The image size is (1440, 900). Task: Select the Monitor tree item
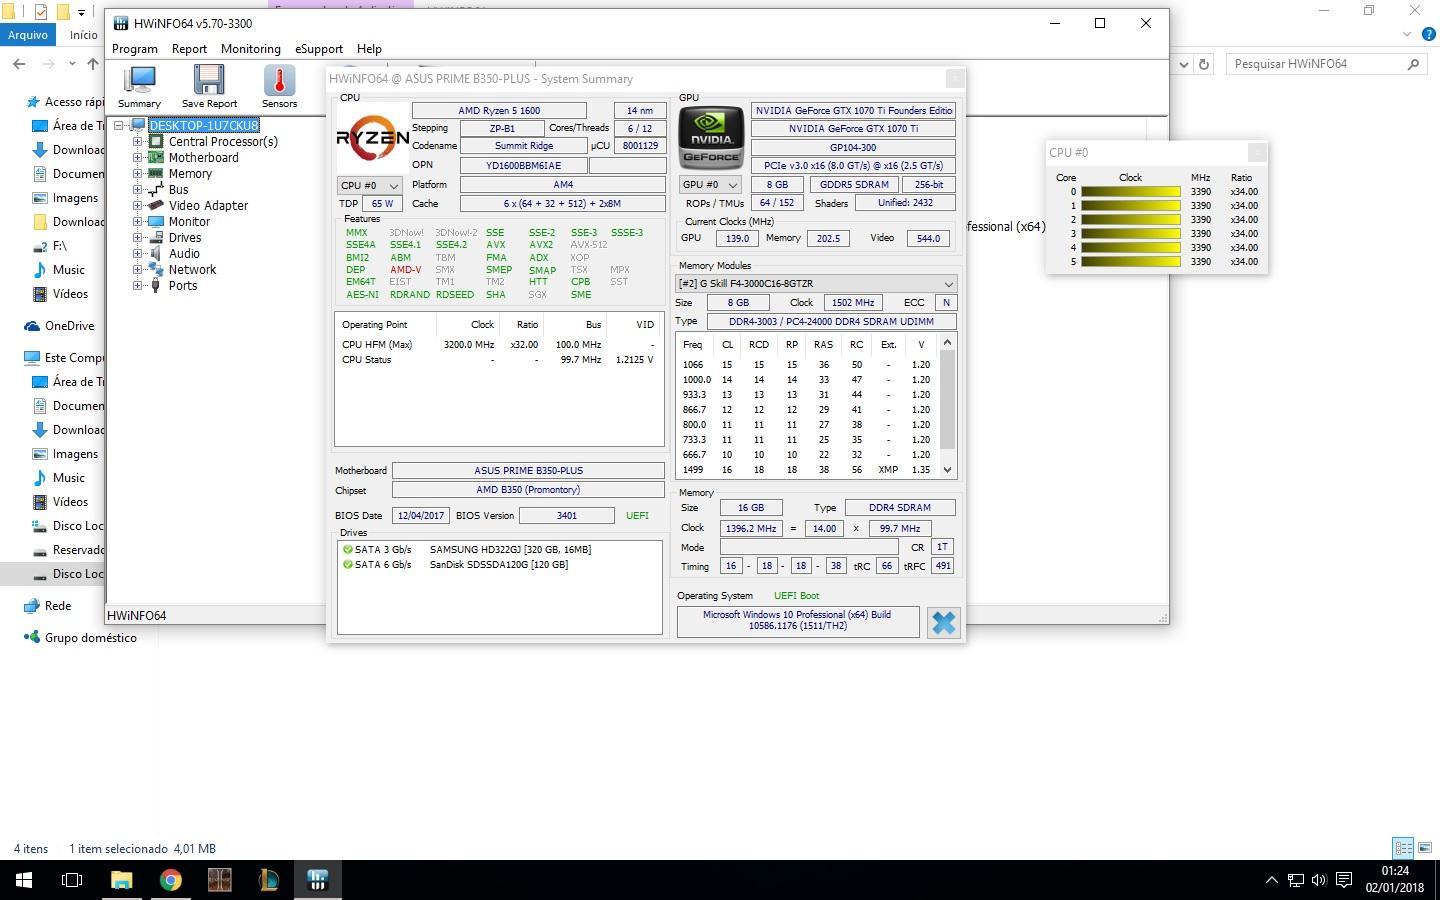coord(189,221)
